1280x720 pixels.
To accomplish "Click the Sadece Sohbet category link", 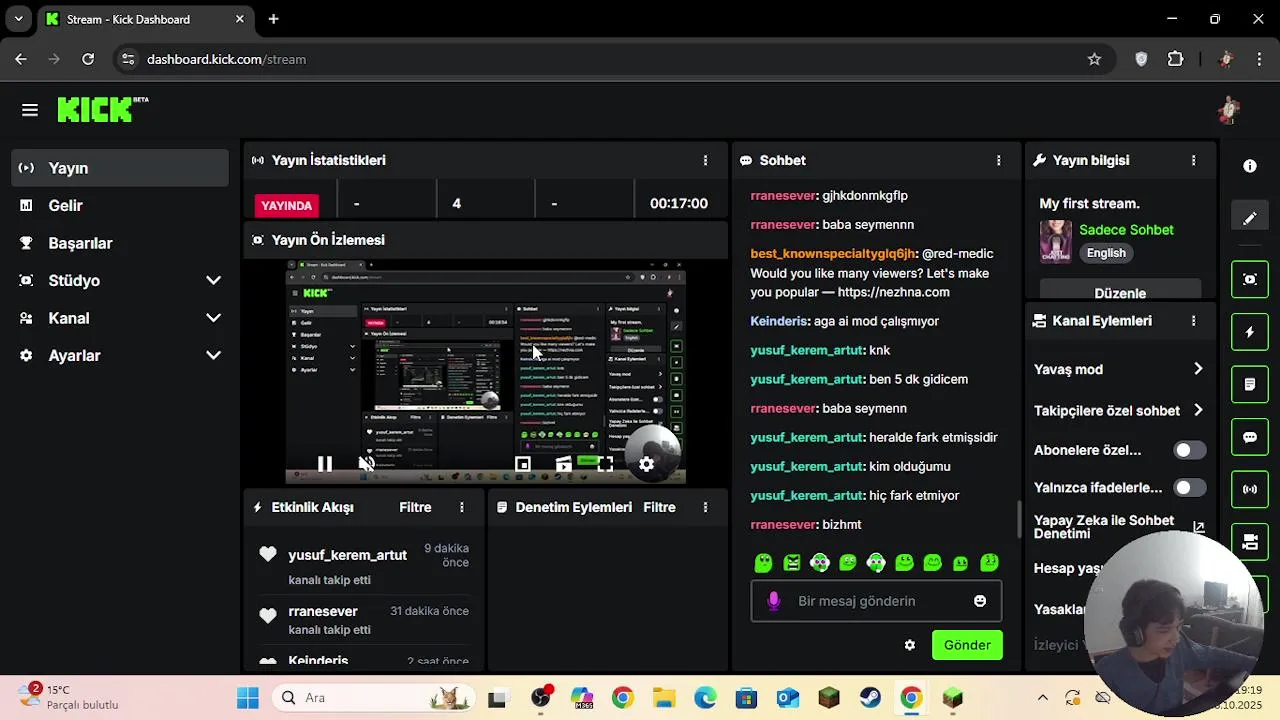I will 1126,230.
